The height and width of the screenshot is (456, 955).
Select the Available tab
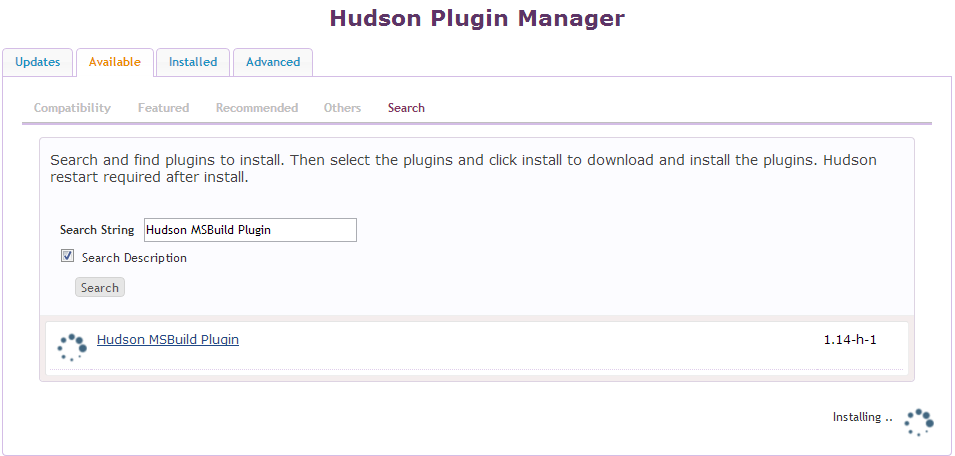pyautogui.click(x=115, y=62)
